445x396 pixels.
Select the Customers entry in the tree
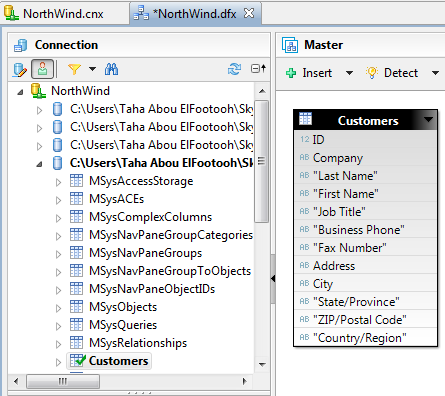[118, 361]
